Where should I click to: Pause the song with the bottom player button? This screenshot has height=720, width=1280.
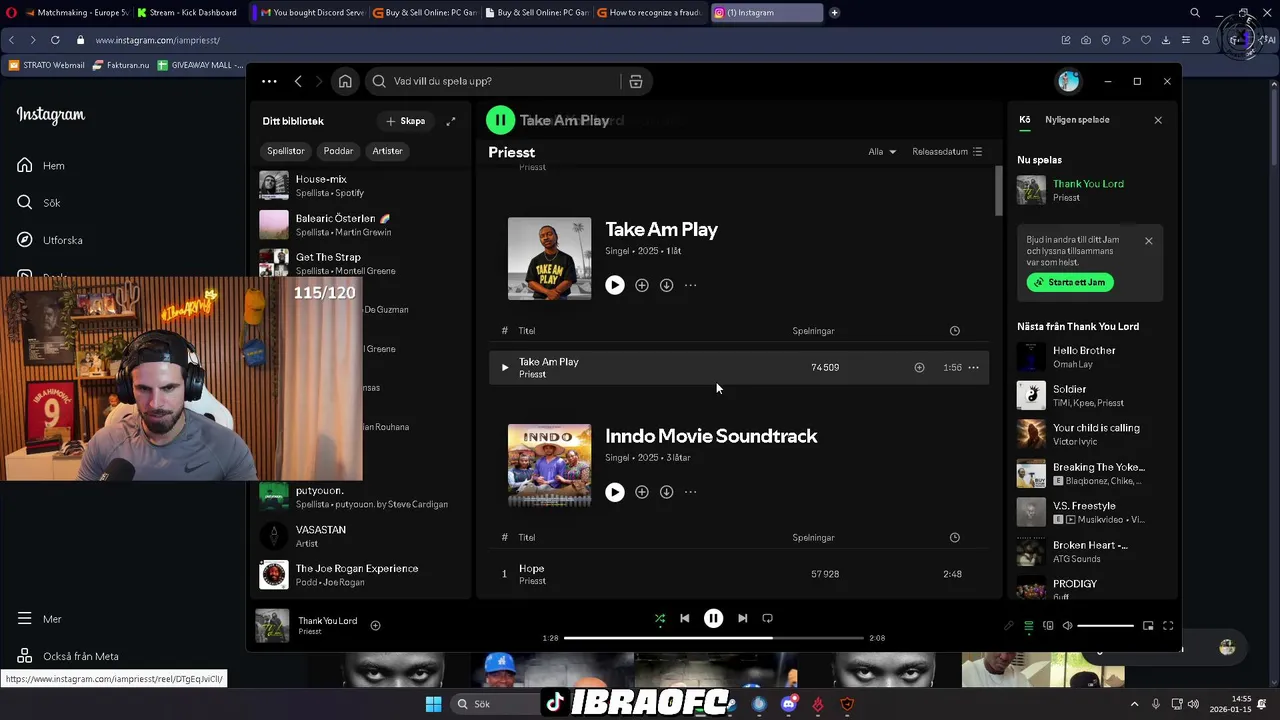[x=713, y=618]
